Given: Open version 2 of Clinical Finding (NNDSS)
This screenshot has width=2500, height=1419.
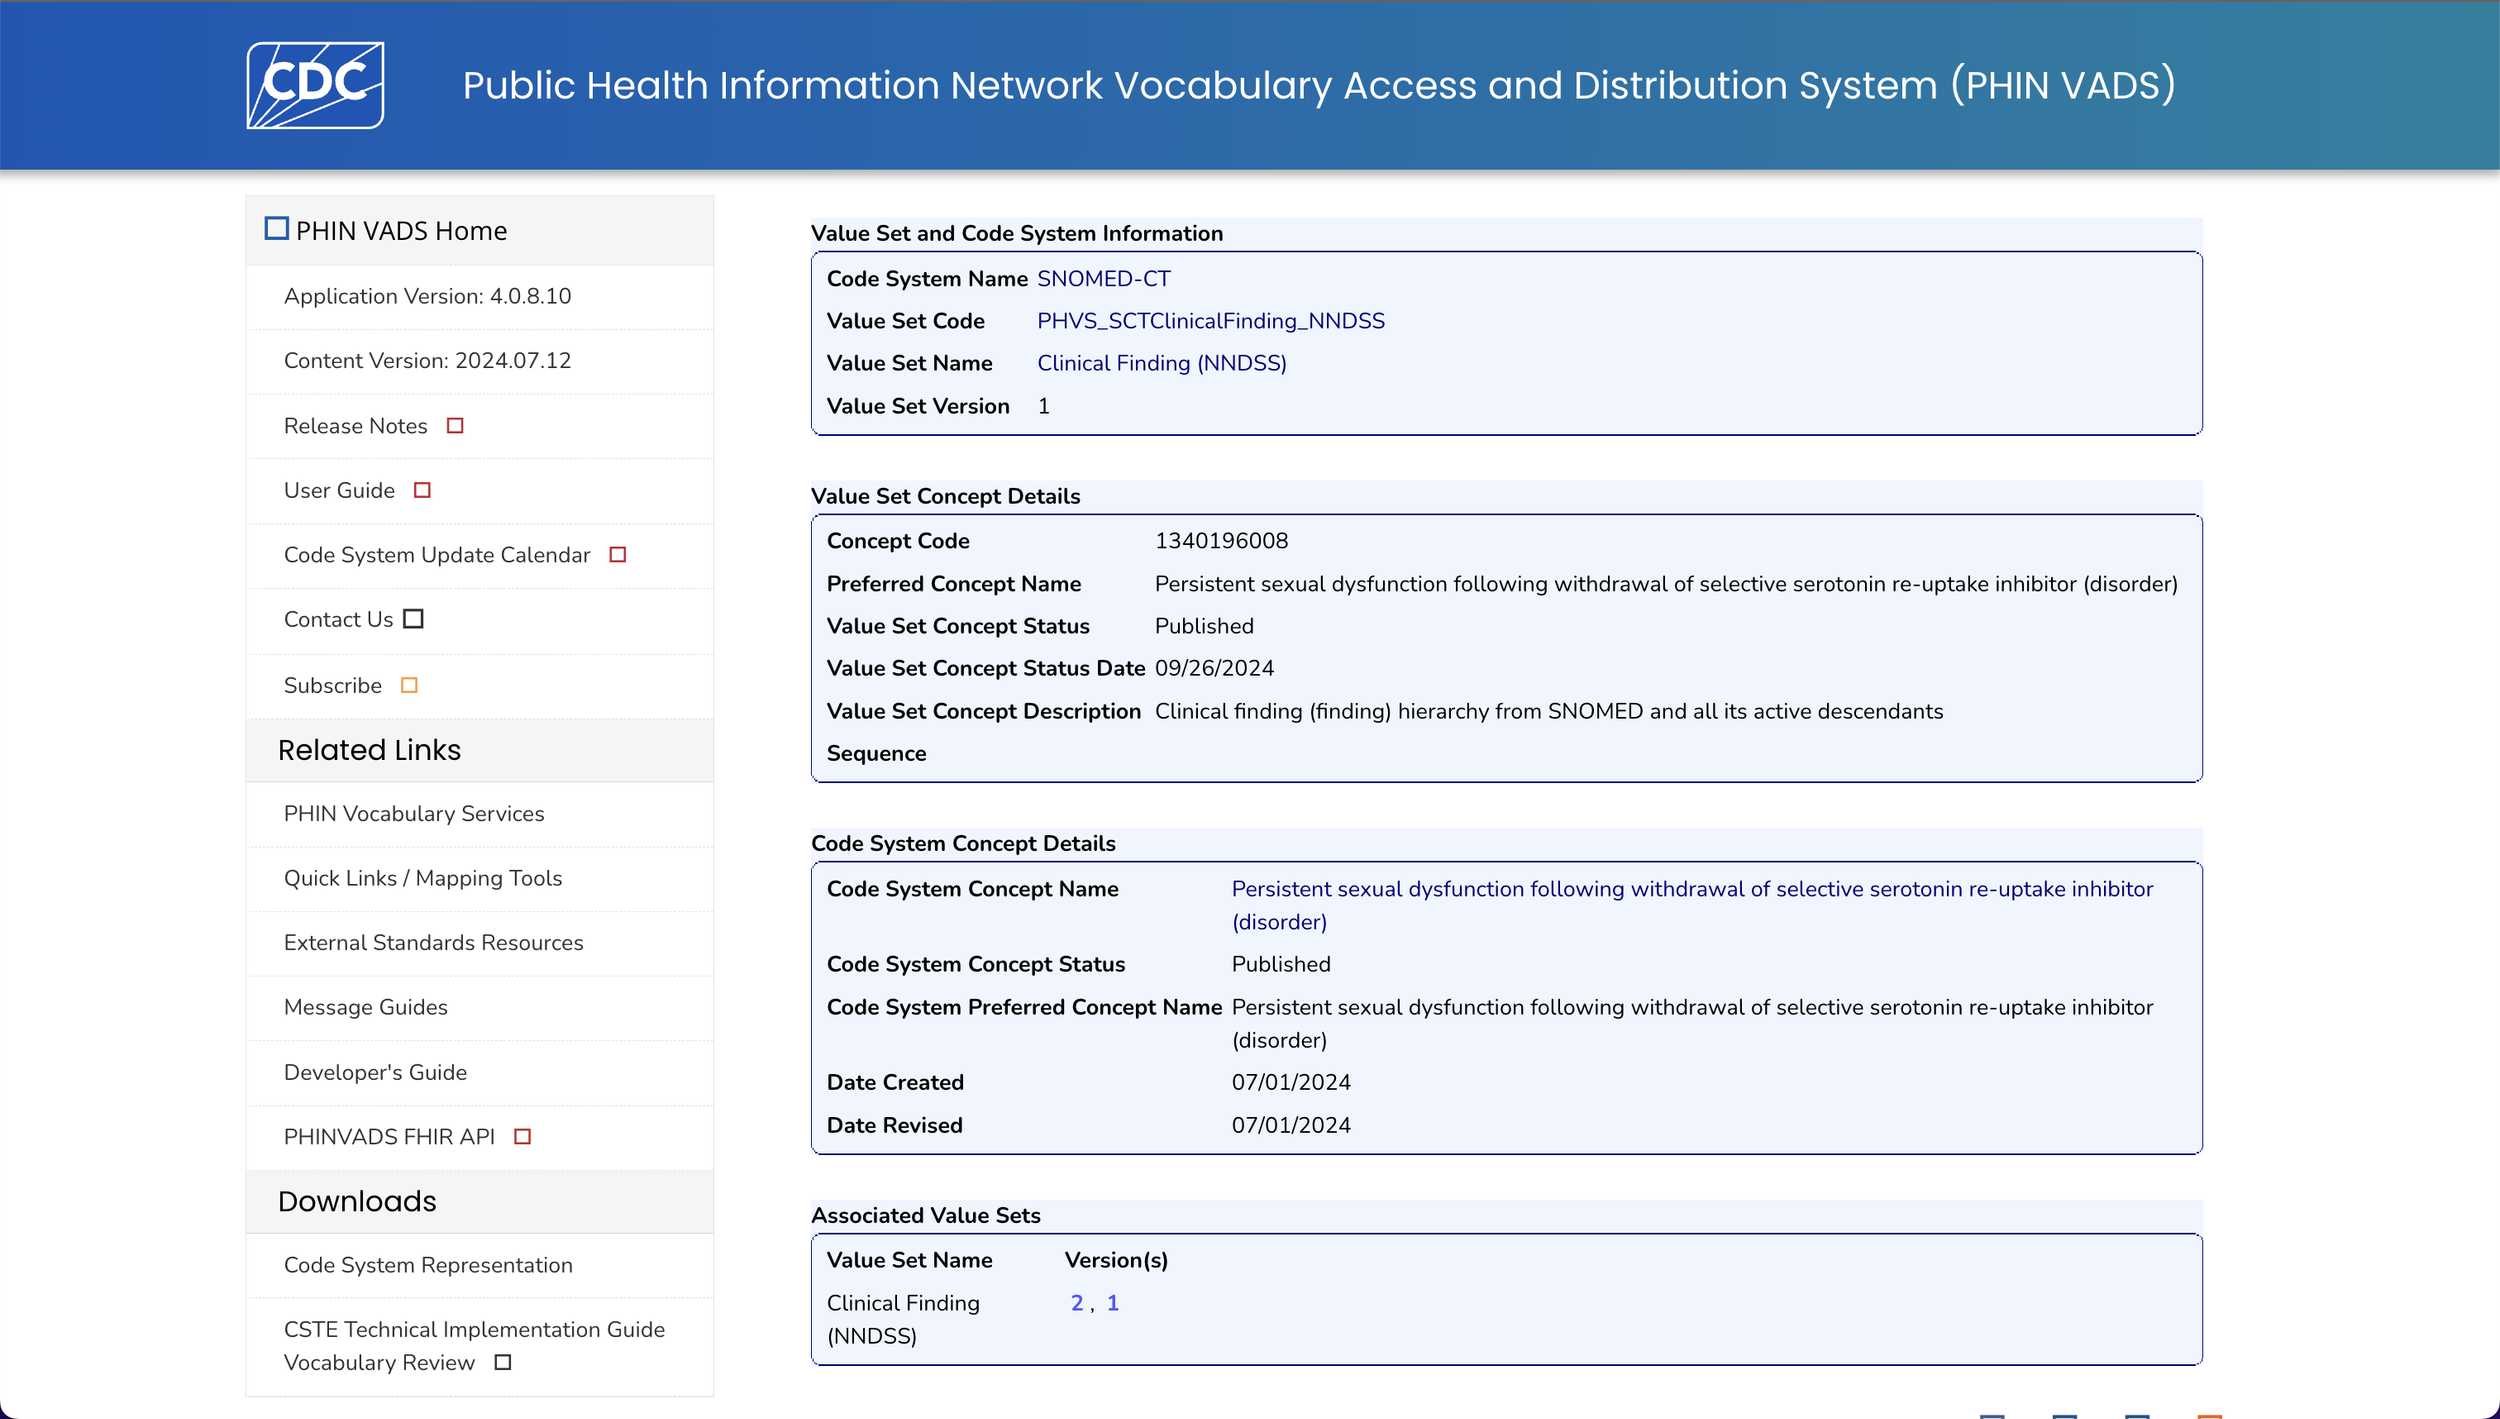Looking at the screenshot, I should 1076,1303.
